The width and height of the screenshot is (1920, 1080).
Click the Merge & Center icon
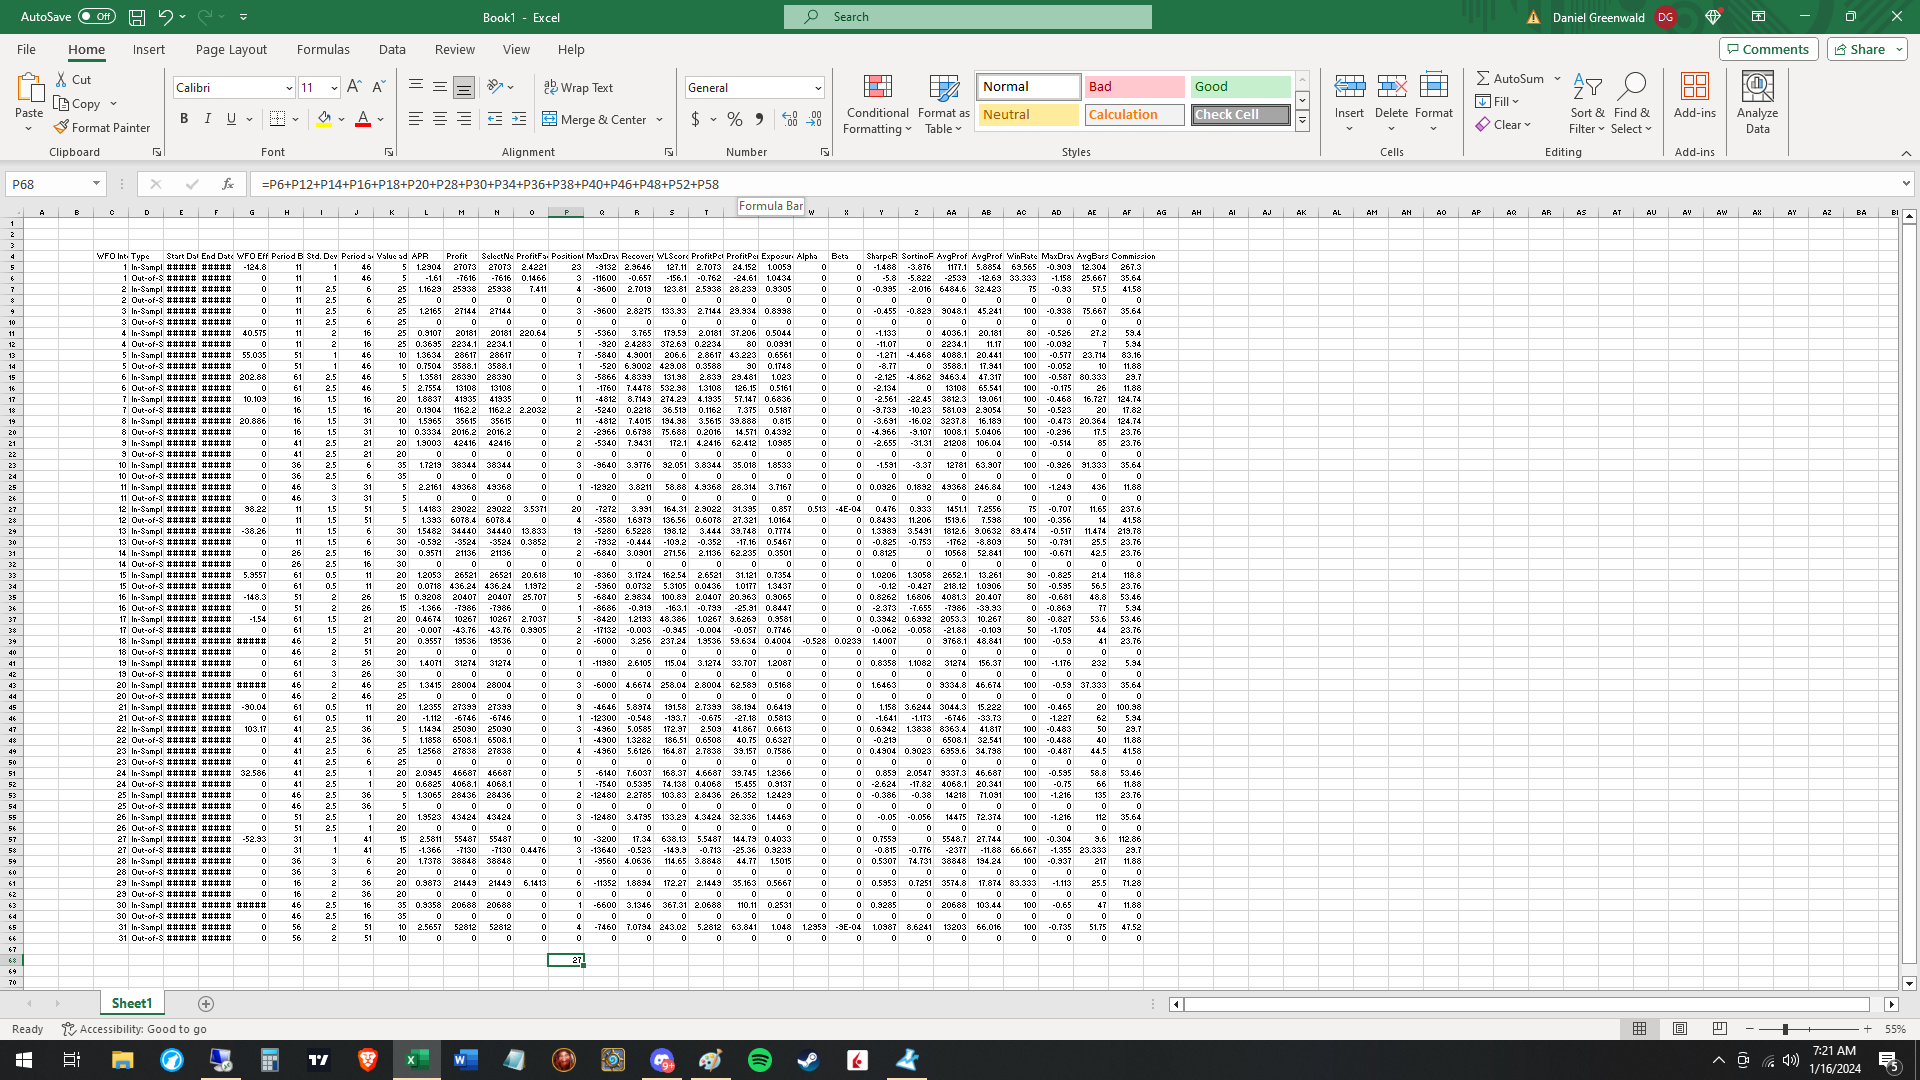coord(550,119)
